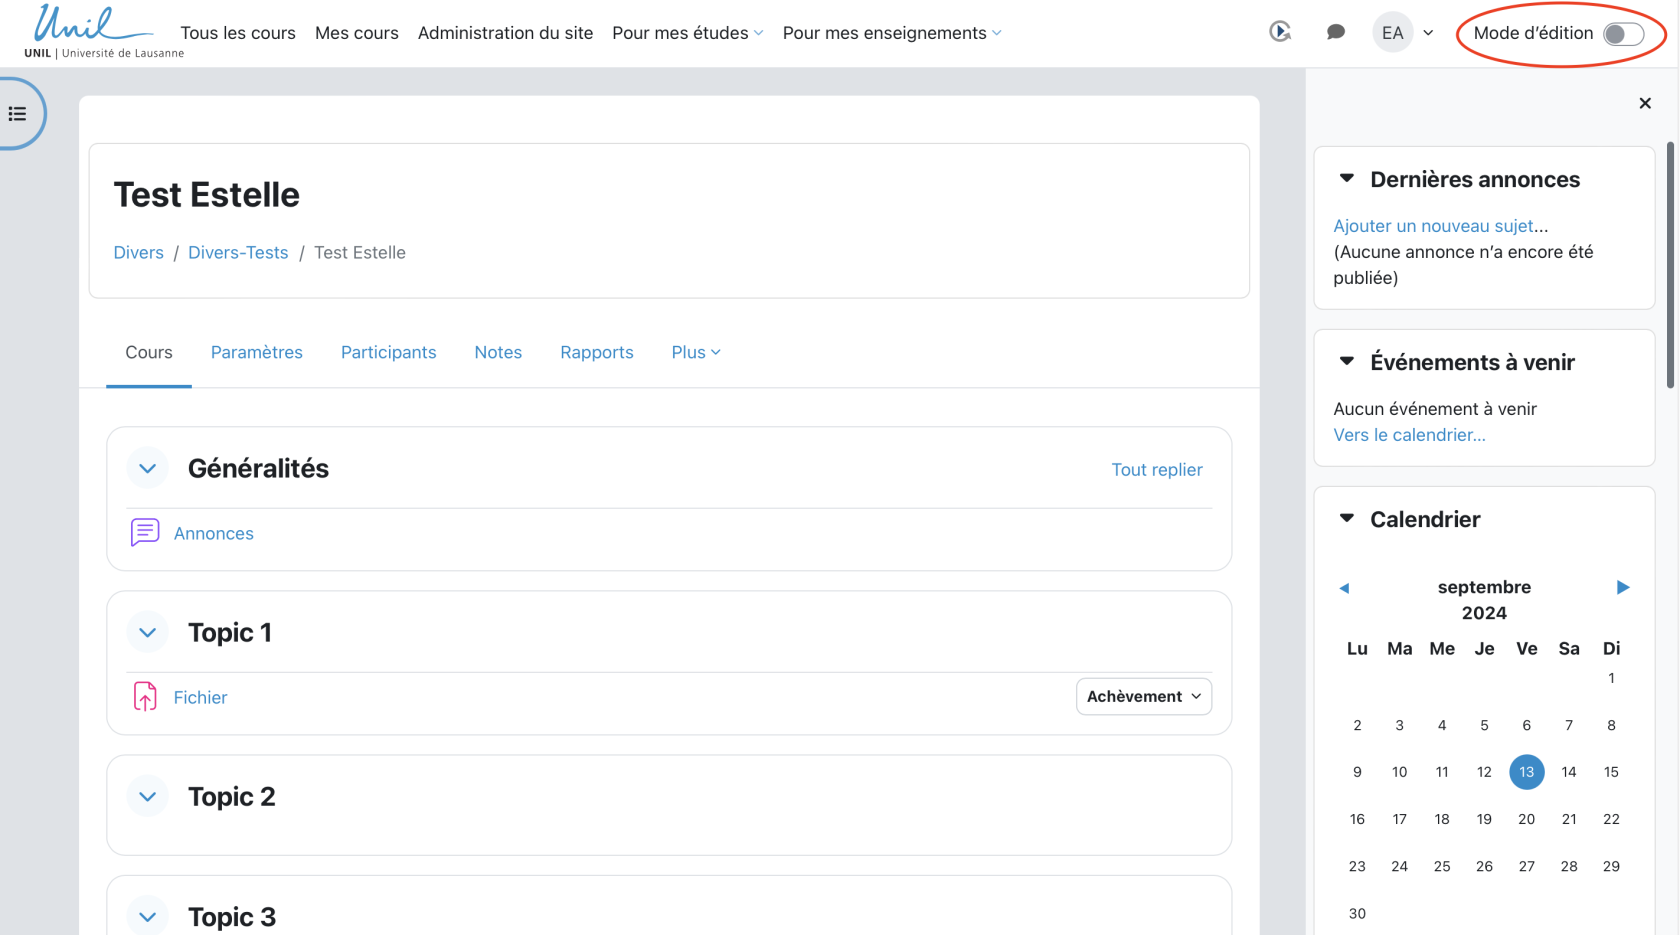Click the Tout replier link
The height and width of the screenshot is (935, 1680).
pos(1156,470)
